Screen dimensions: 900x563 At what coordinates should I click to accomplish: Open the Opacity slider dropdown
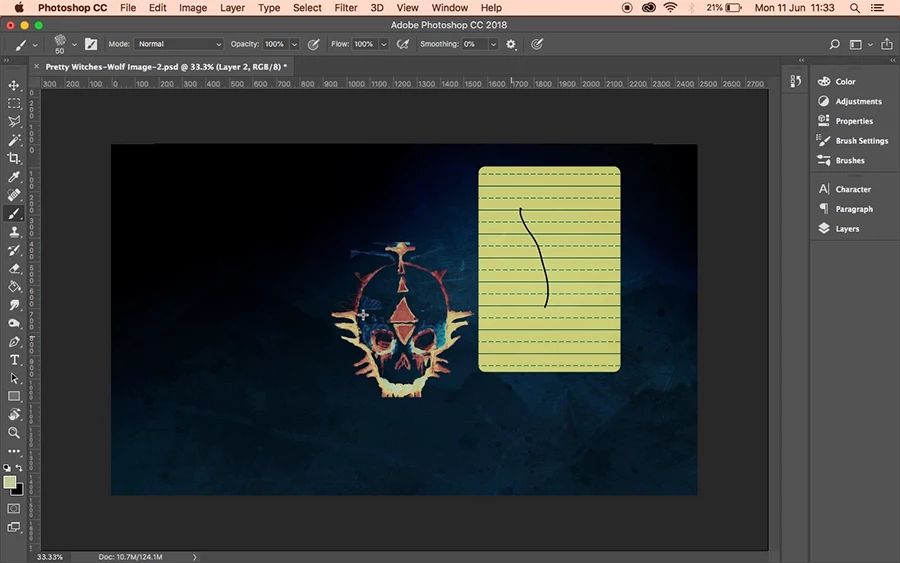(x=294, y=44)
